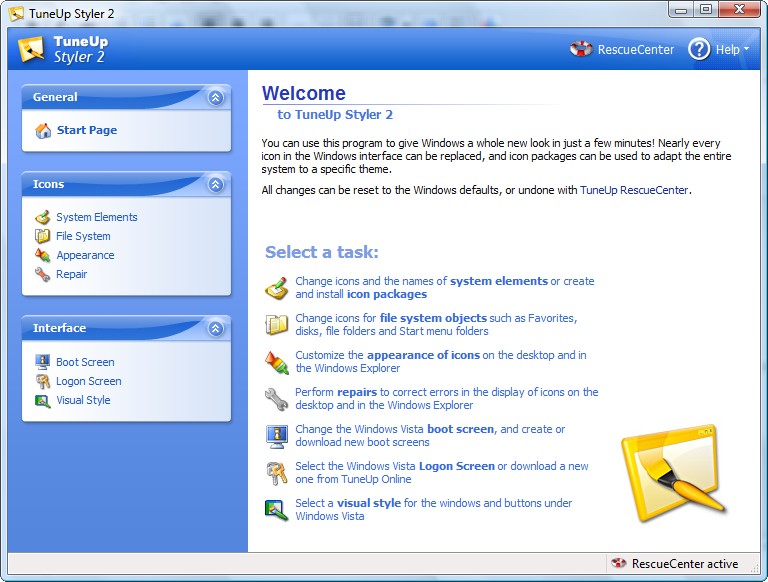768x582 pixels.
Task: Click the Repair wrench icon in sidebar
Action: coord(42,274)
